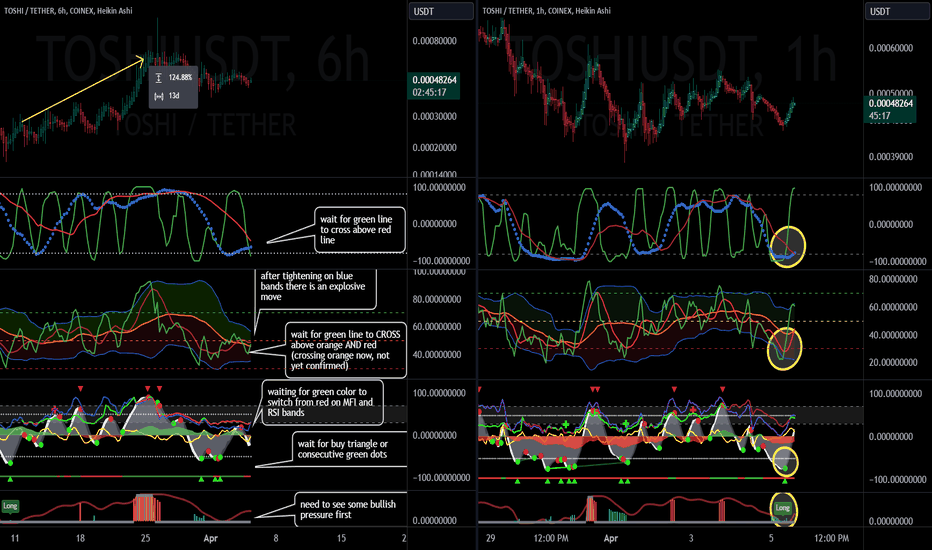932x550 pixels.
Task: Click the Apr label on 6h time axis
Action: point(210,538)
